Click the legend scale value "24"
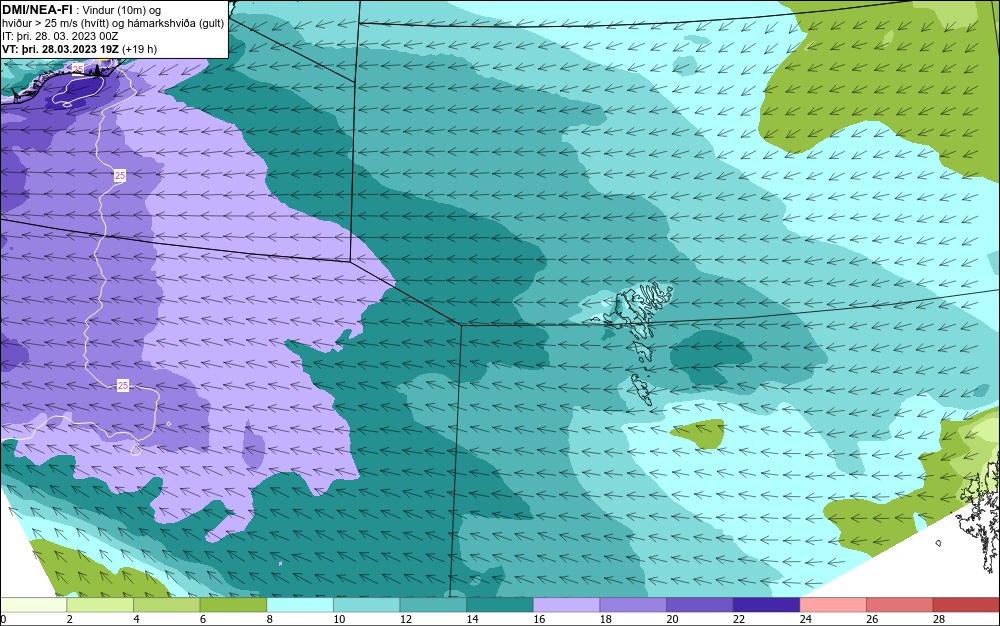 click(x=805, y=619)
